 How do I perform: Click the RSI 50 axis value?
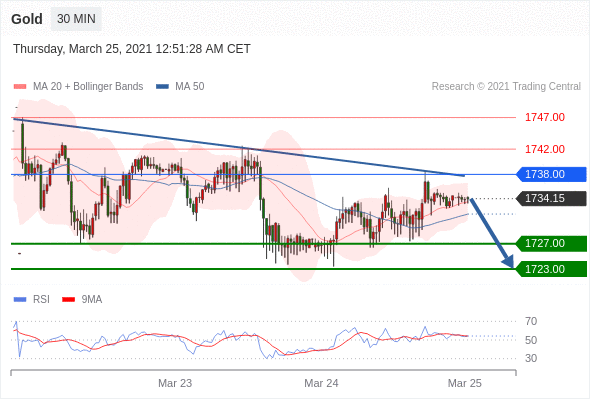tap(531, 340)
